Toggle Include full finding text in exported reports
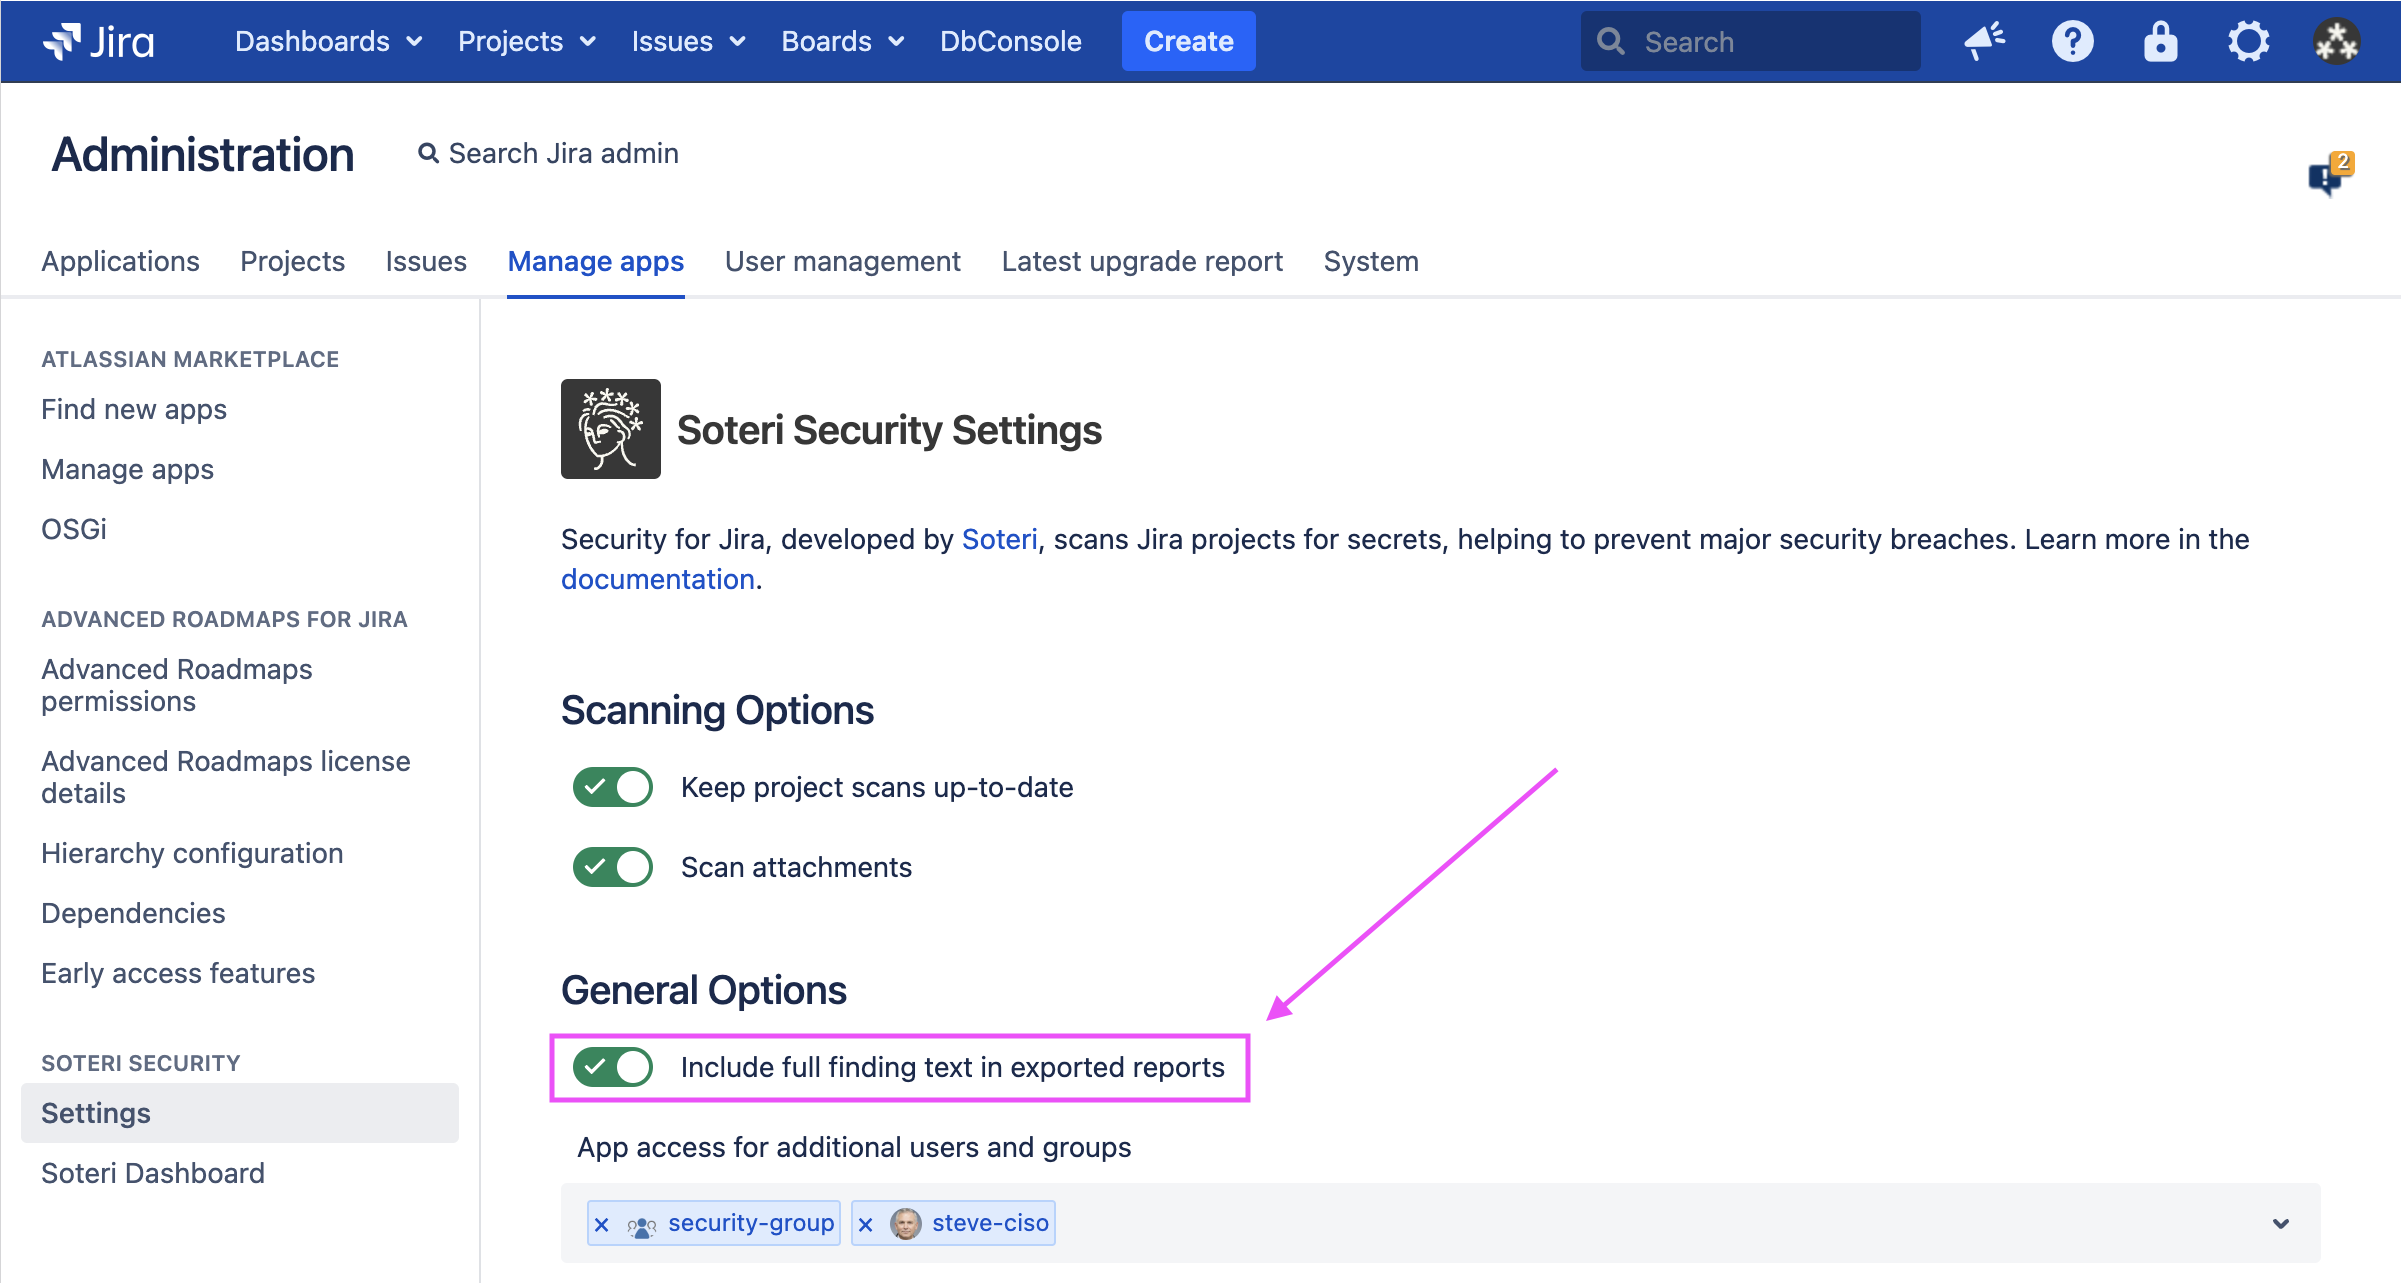This screenshot has height=1283, width=2401. [612, 1067]
